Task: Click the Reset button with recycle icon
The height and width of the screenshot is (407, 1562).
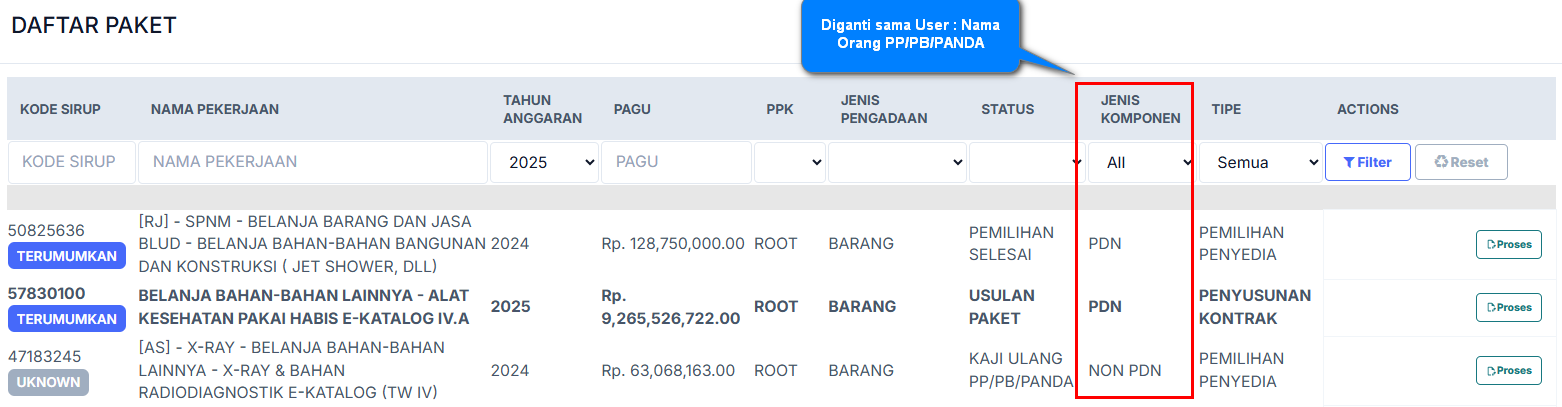Action: tap(1460, 162)
